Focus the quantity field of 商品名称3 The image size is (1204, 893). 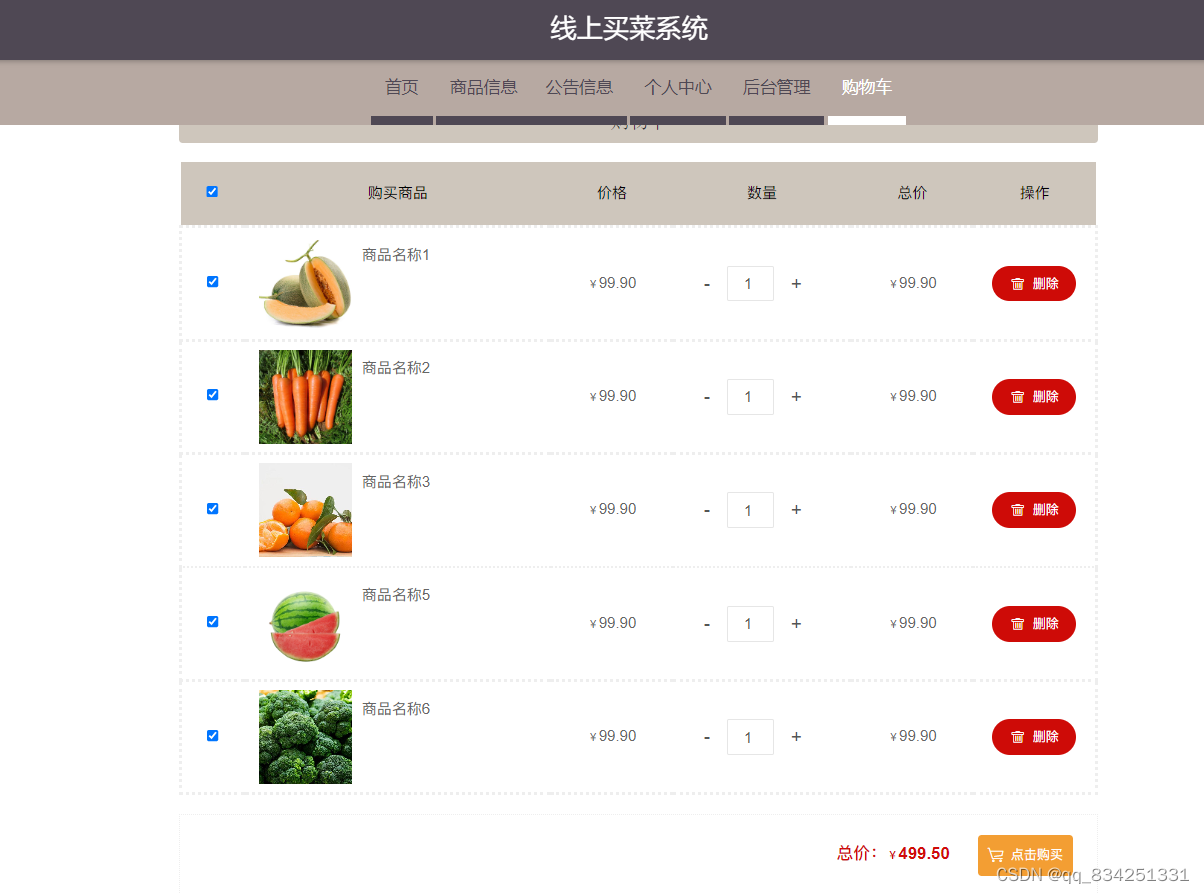(750, 510)
